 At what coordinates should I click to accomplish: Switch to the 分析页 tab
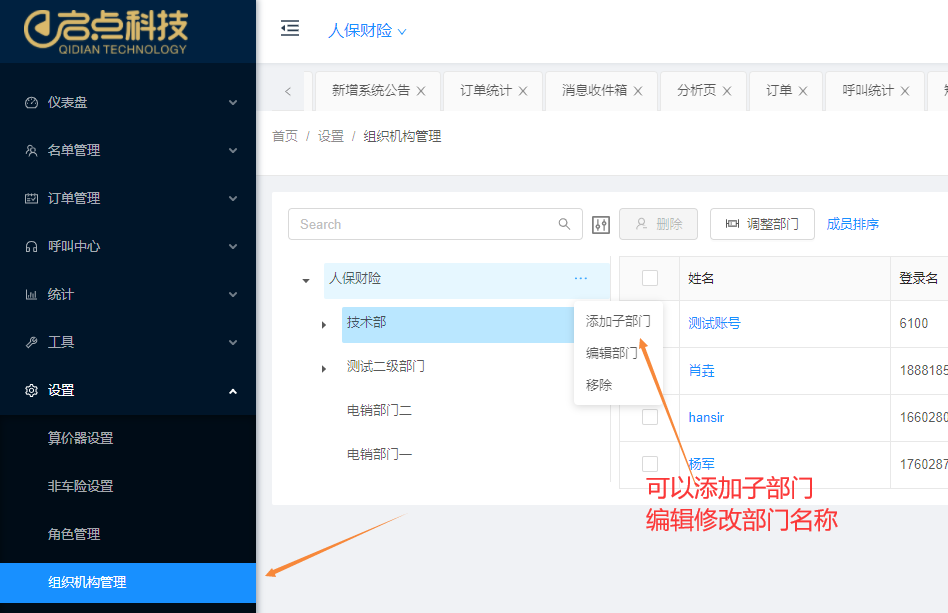tap(696, 91)
